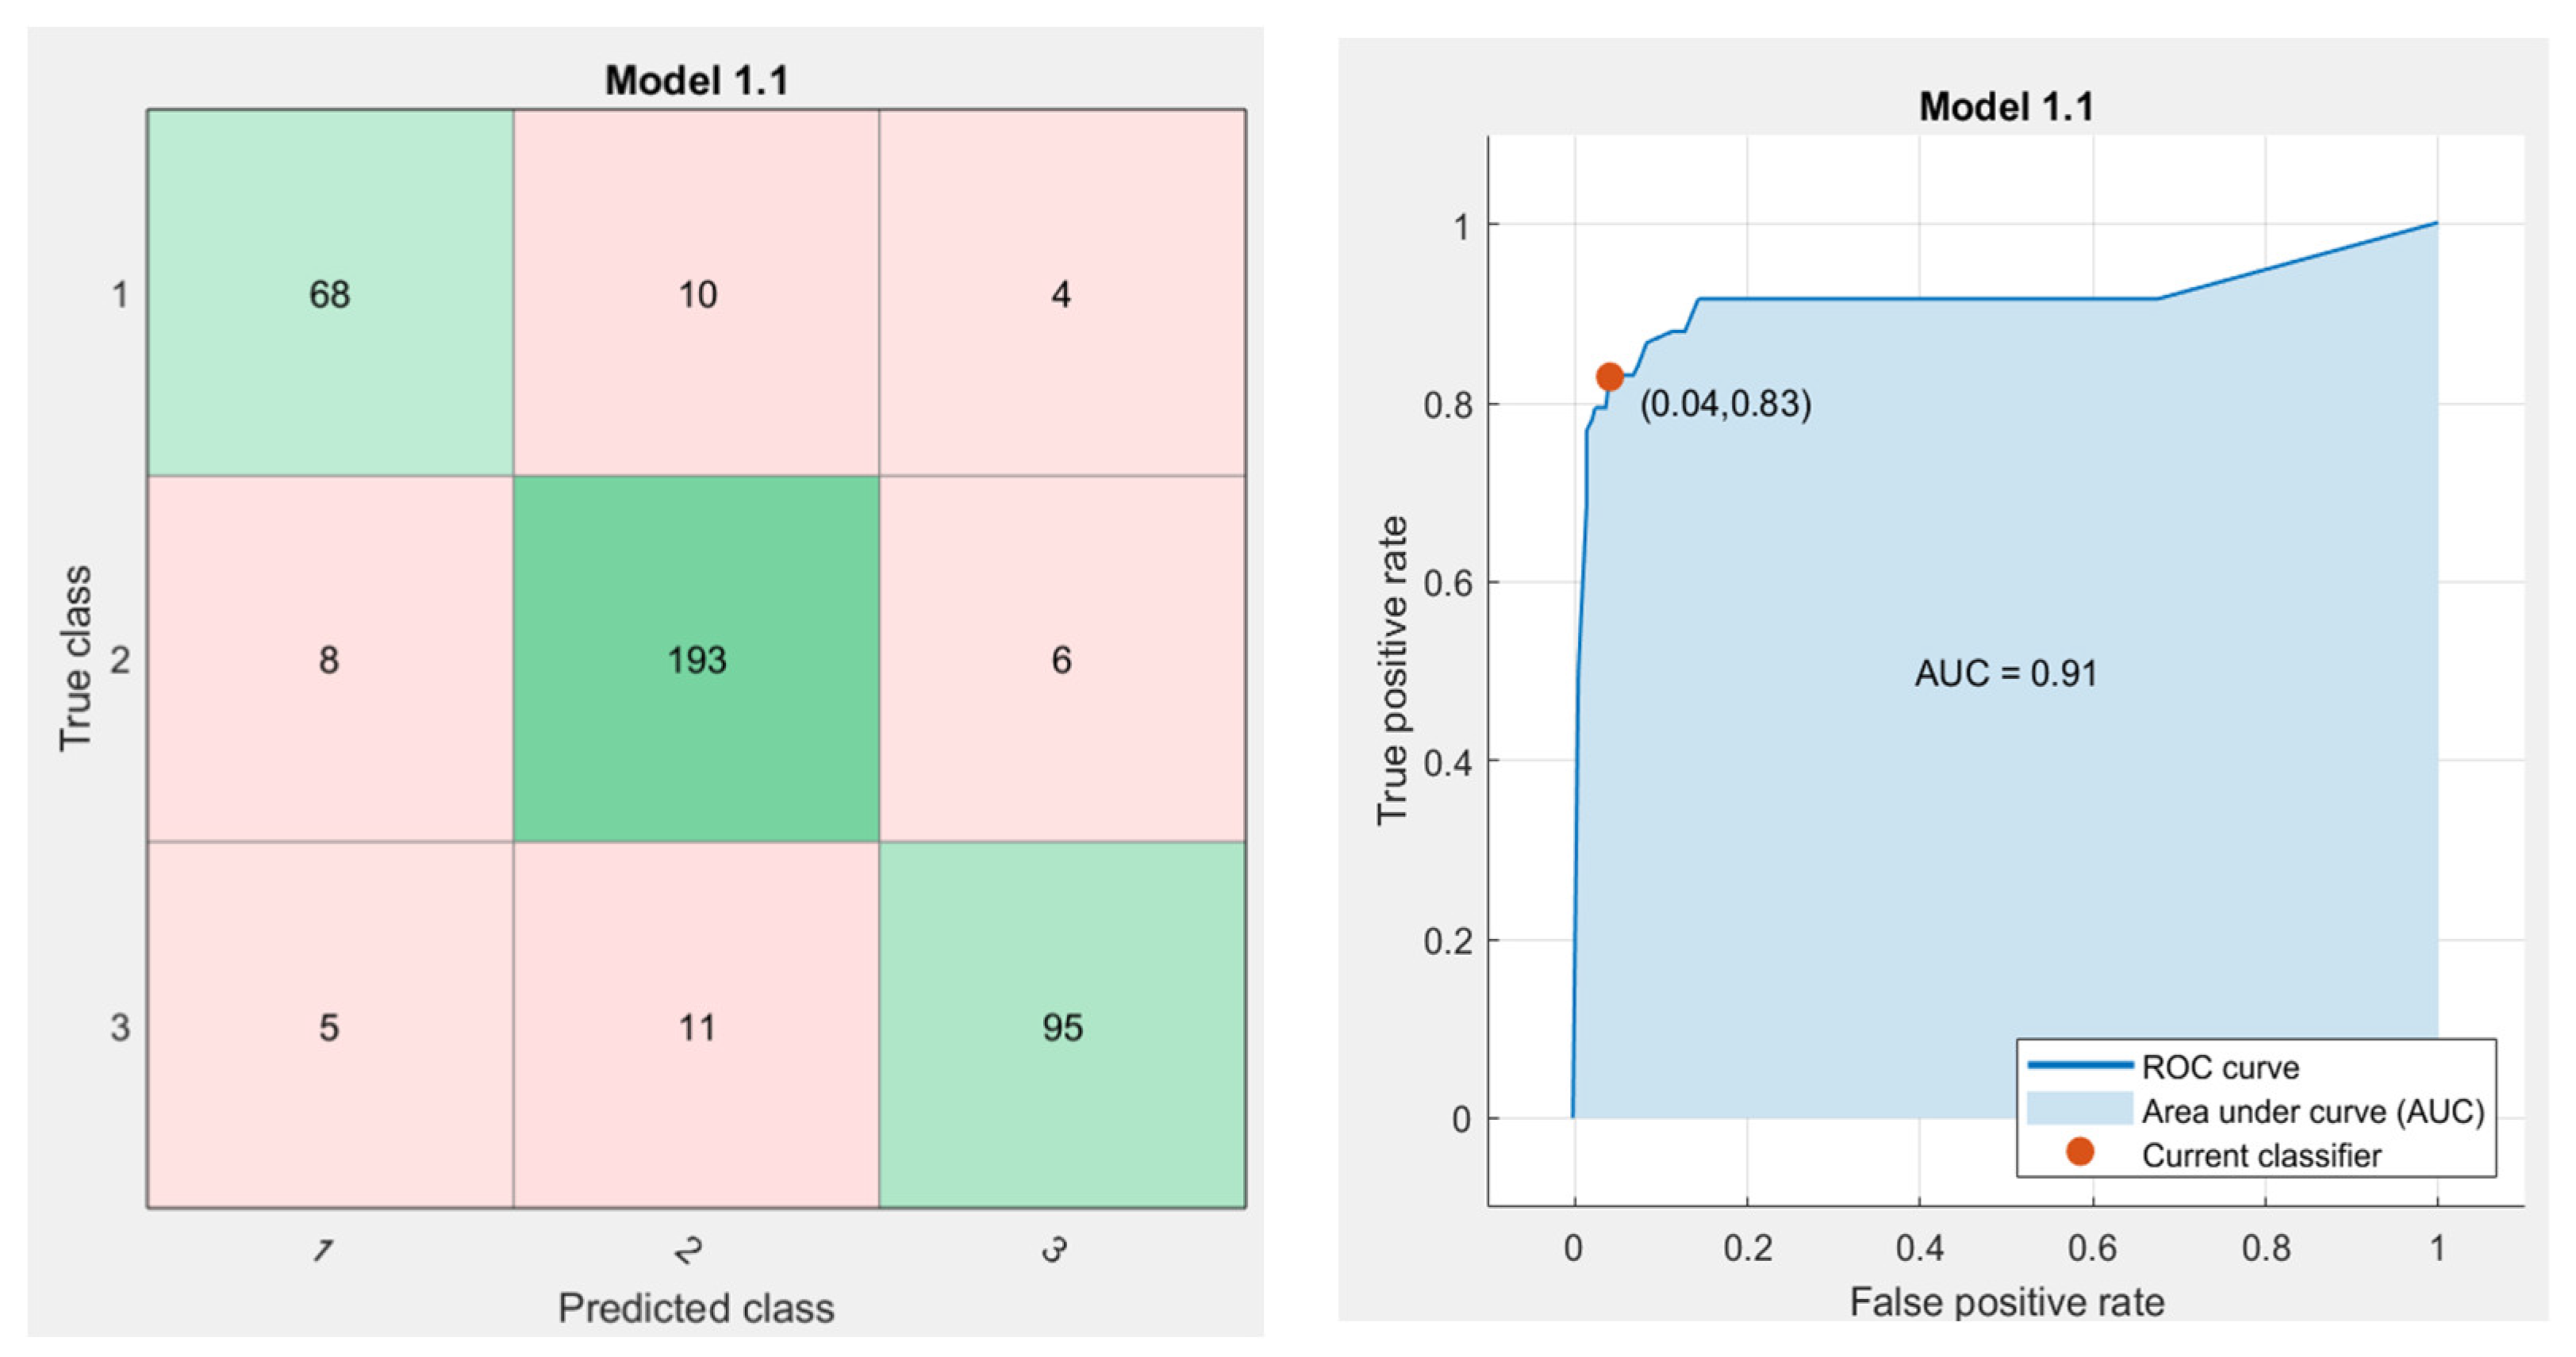Click the orange dot in the legend
2576x1357 pixels.
pyautogui.click(x=2080, y=1152)
